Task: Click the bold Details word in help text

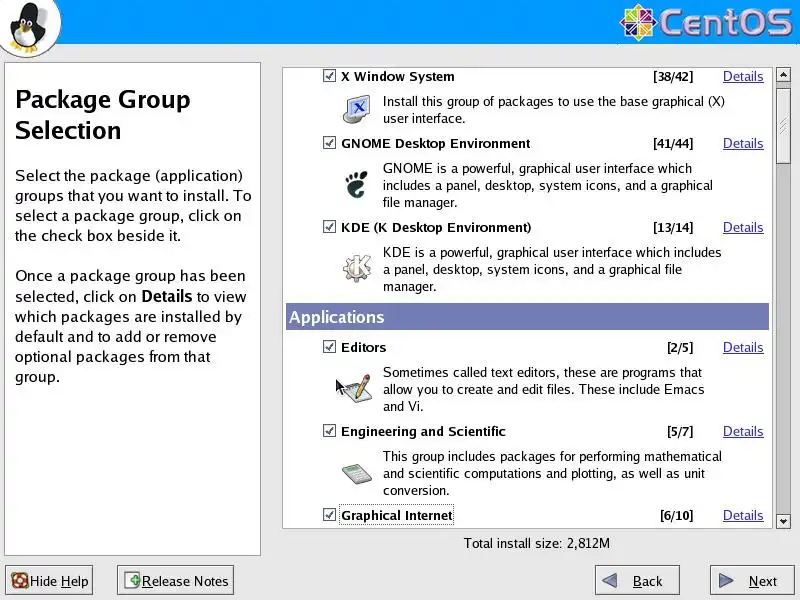Action: pos(167,296)
